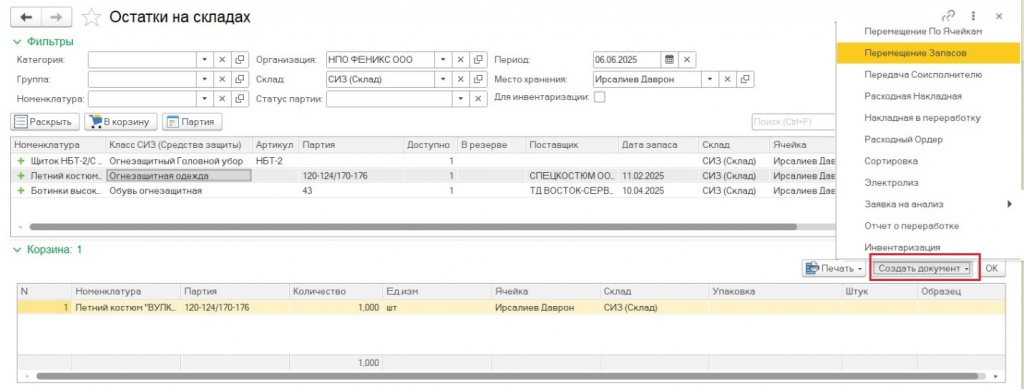
Task: Click the Партия button
Action: point(193,121)
